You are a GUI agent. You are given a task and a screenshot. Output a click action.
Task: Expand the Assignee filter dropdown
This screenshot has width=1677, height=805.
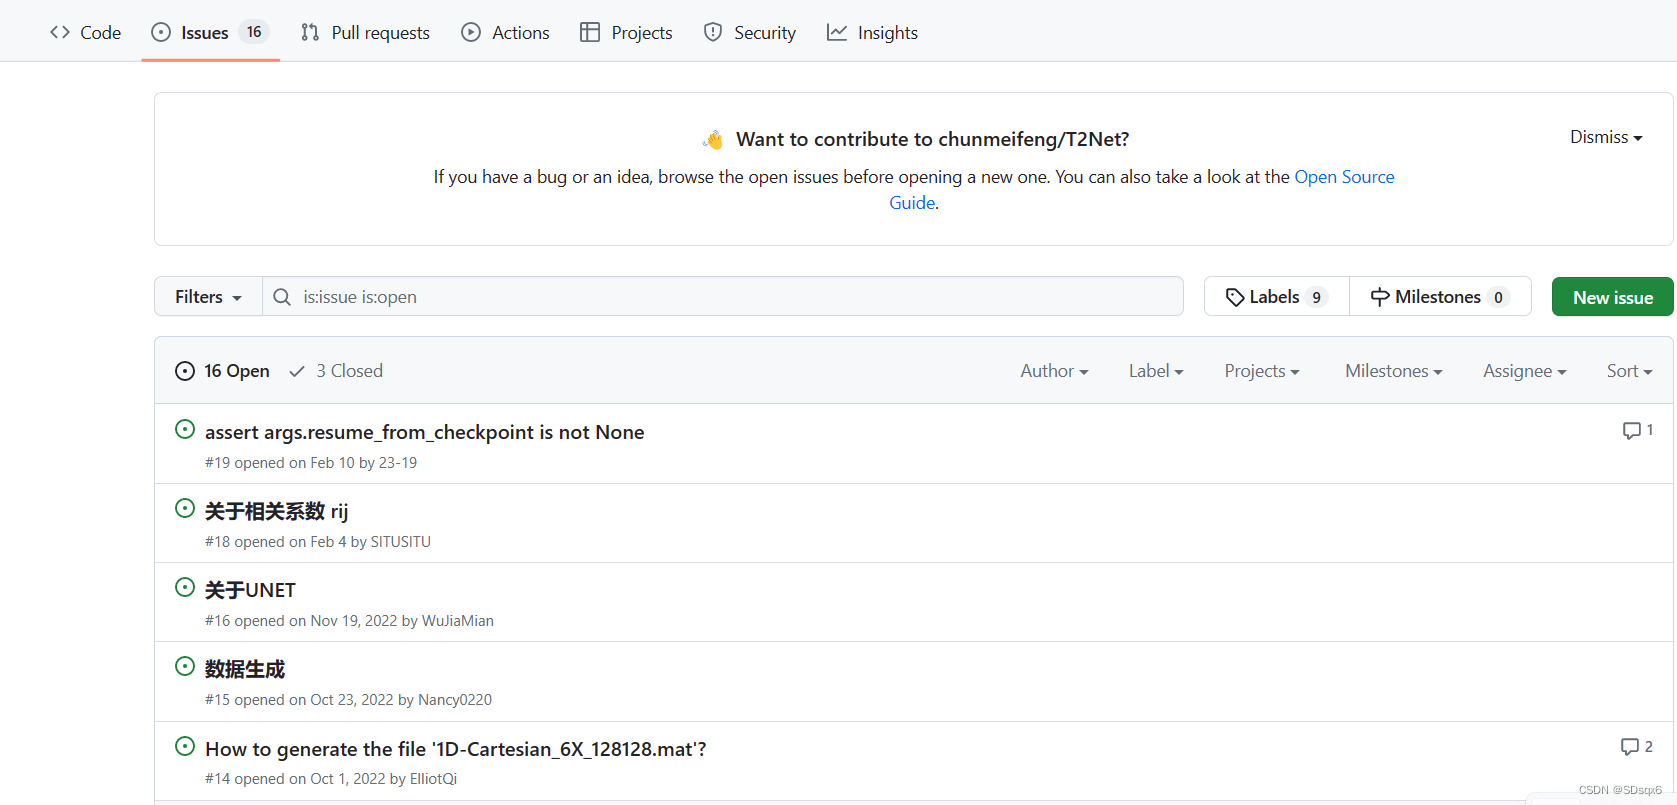(1525, 371)
